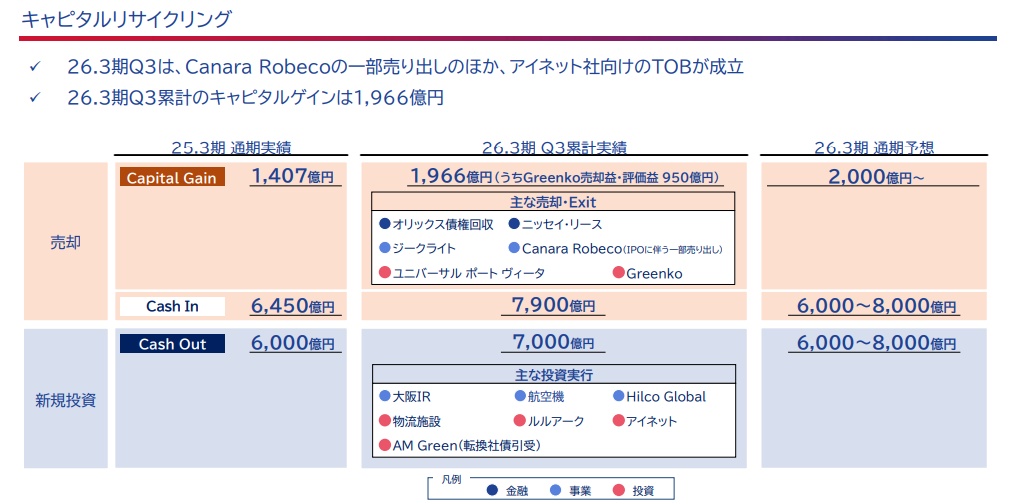Click the Greenko exit entry
1015x501 pixels.
[x=654, y=273]
